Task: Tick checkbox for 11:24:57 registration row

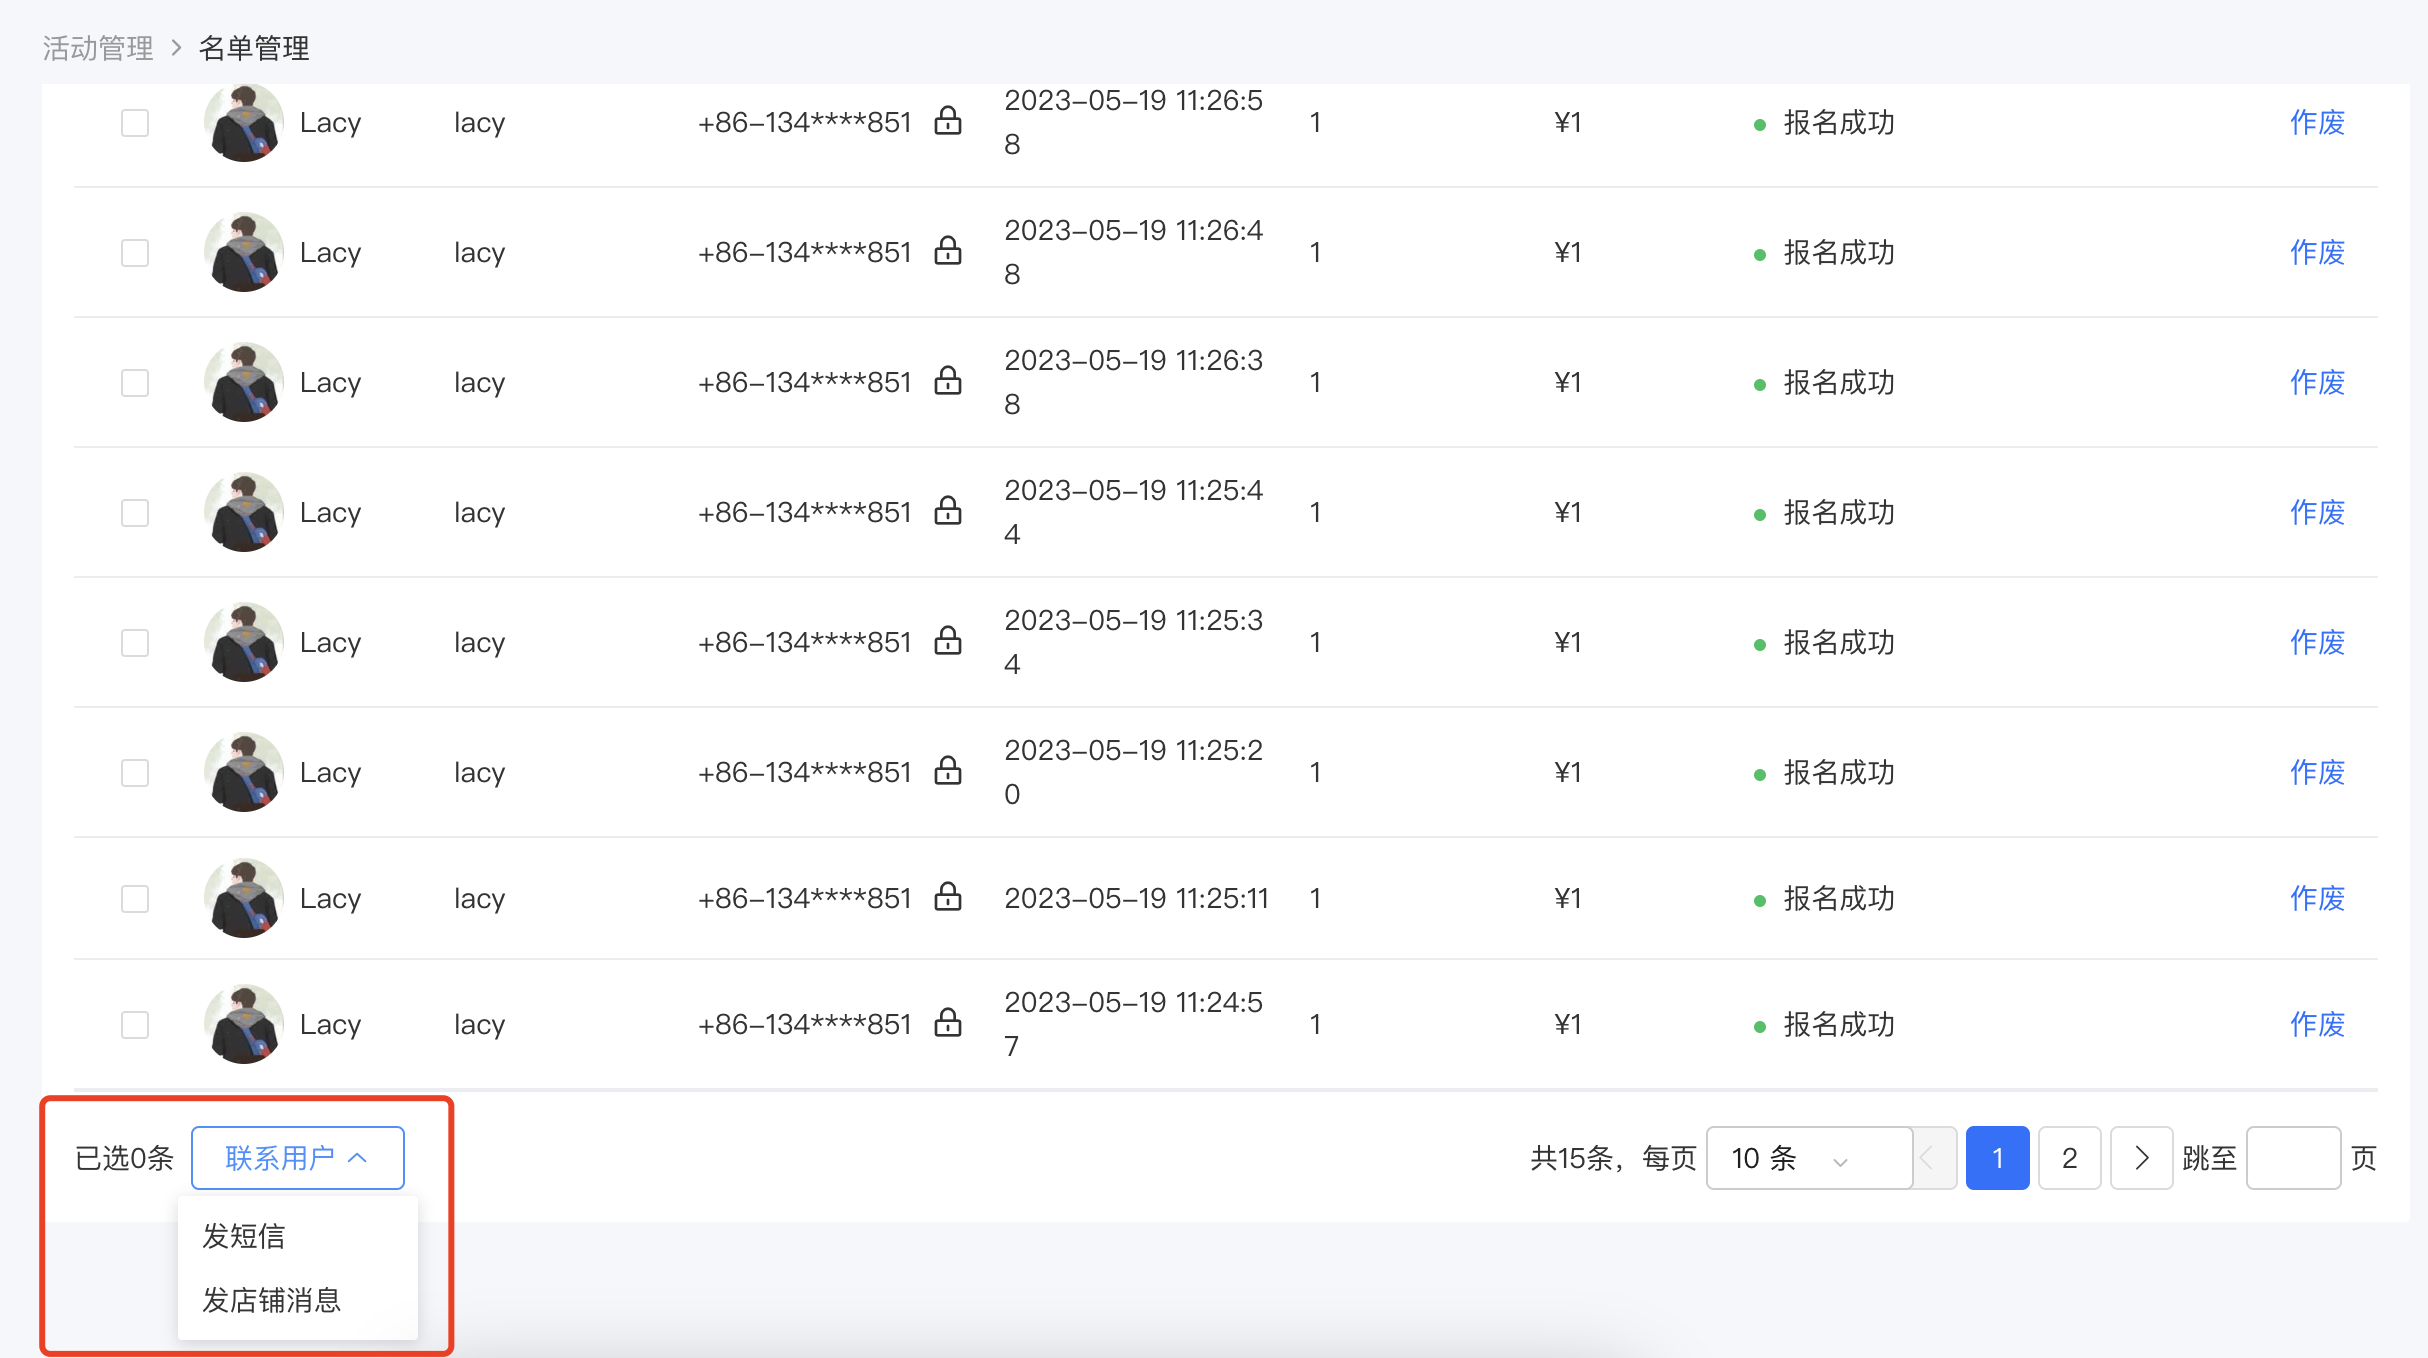Action: point(135,1025)
